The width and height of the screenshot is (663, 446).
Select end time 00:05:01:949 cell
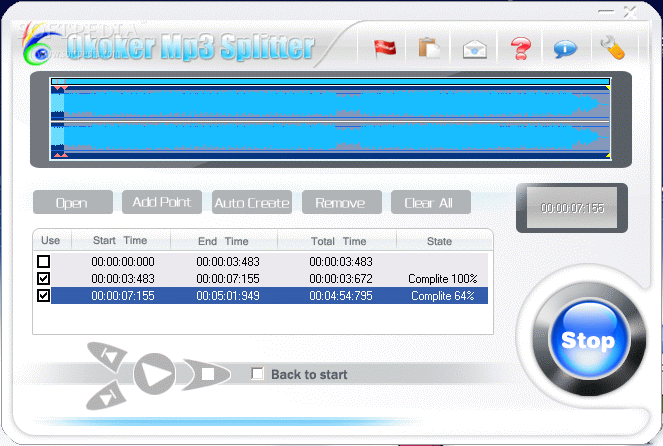pyautogui.click(x=228, y=296)
